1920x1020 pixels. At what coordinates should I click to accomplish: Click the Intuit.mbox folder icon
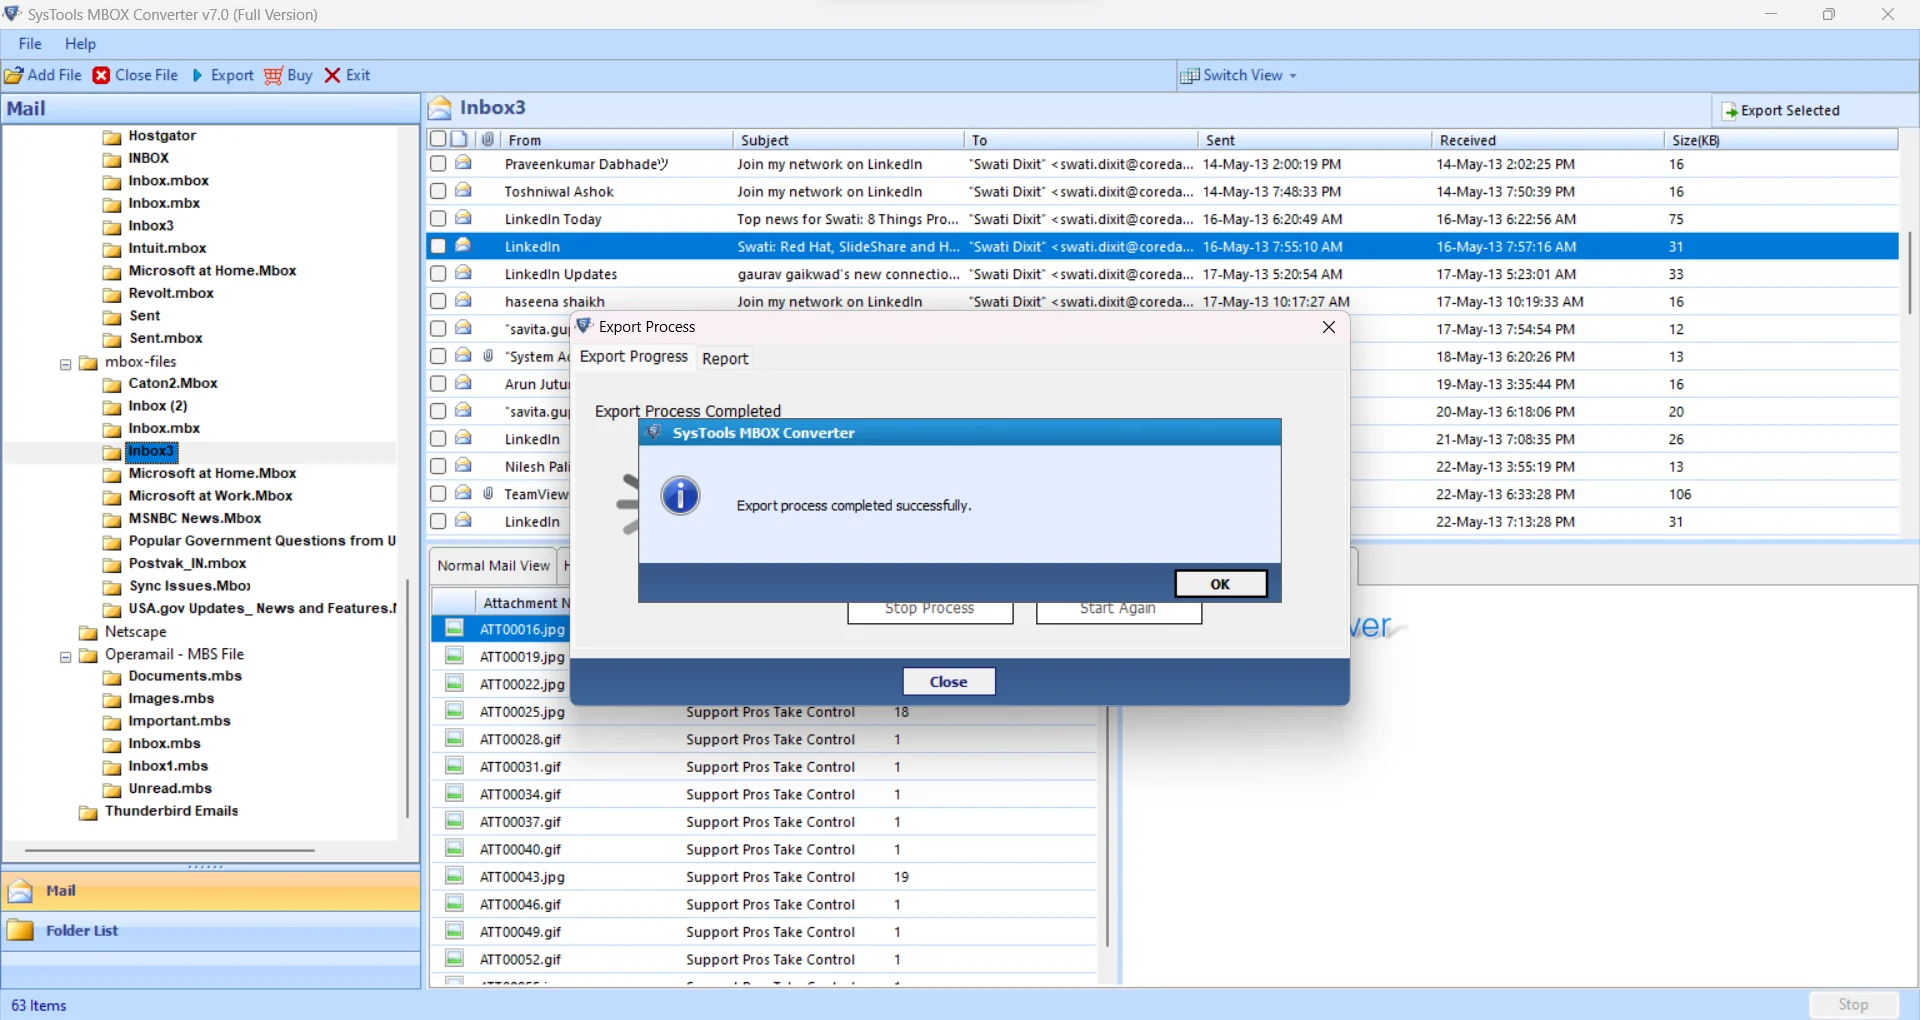tap(113, 249)
